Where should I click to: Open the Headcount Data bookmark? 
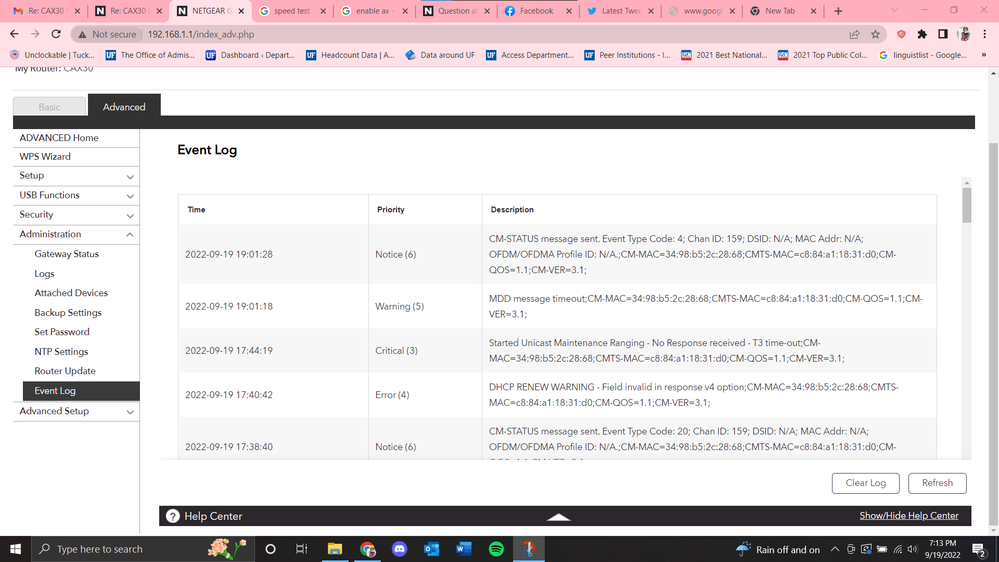click(350, 55)
